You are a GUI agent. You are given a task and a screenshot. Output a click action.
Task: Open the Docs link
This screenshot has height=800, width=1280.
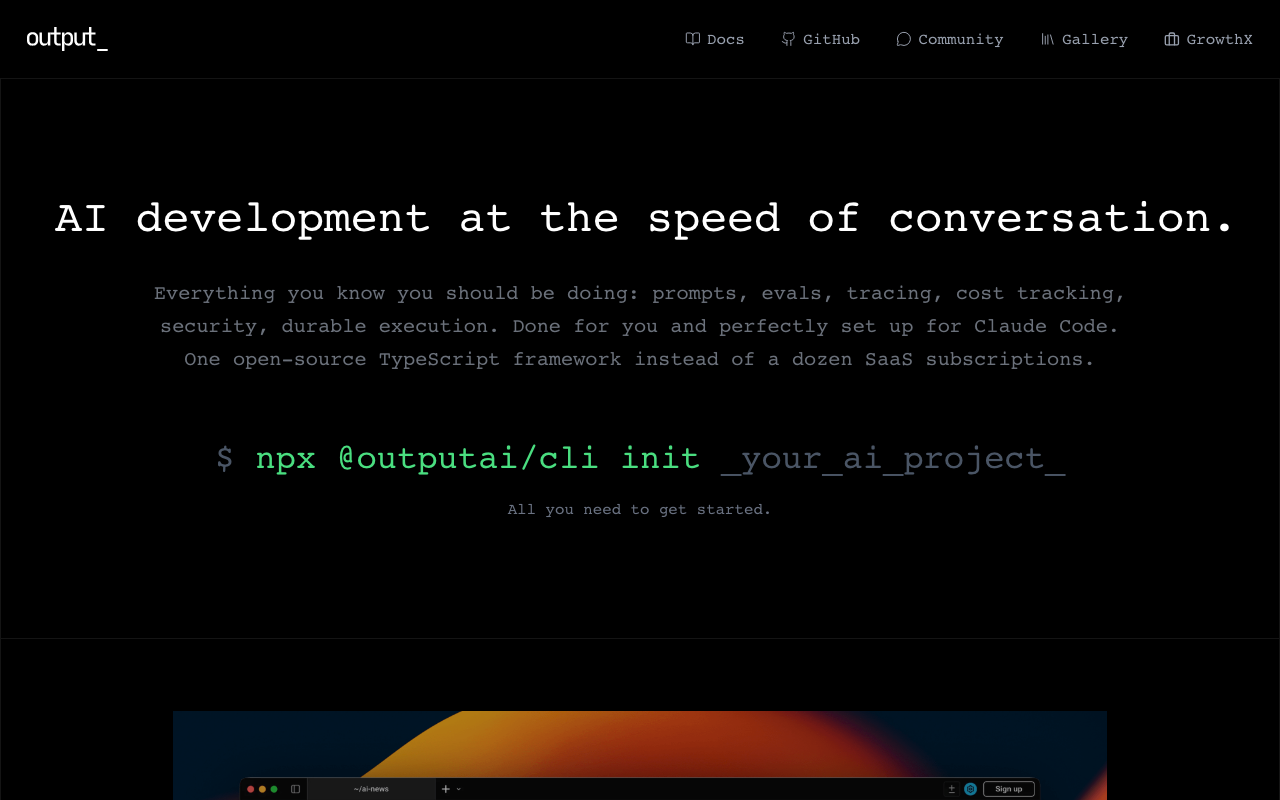click(715, 39)
